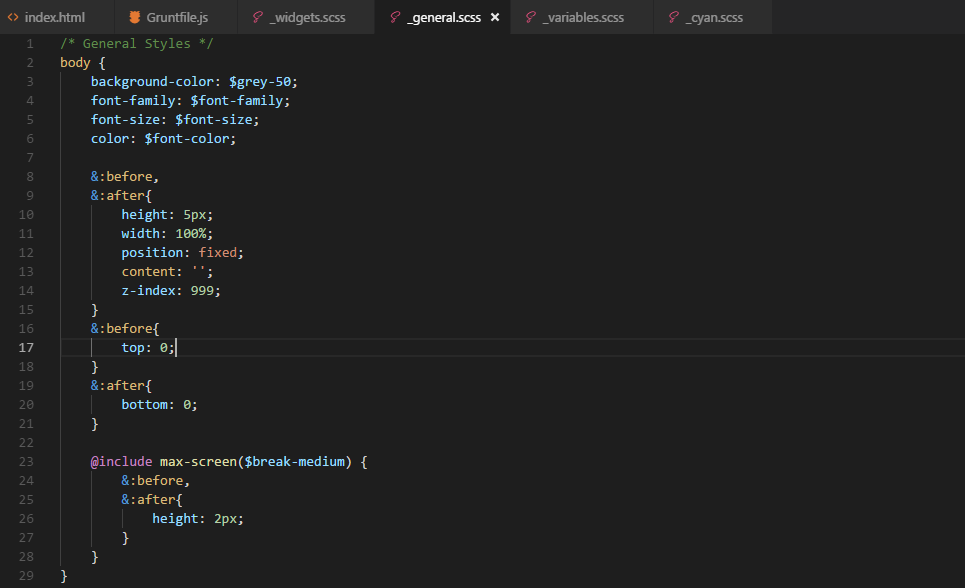Open the _variables.scss tab
The image size is (965, 588).
click(583, 18)
